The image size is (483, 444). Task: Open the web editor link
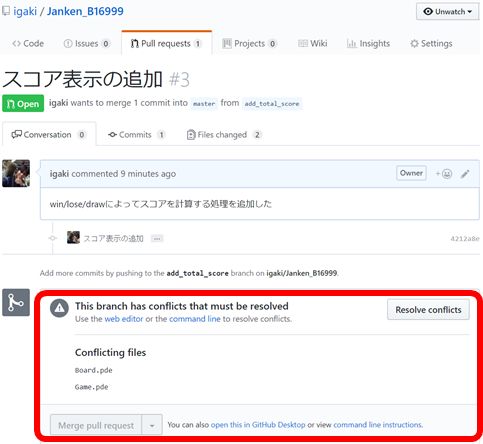click(124, 319)
